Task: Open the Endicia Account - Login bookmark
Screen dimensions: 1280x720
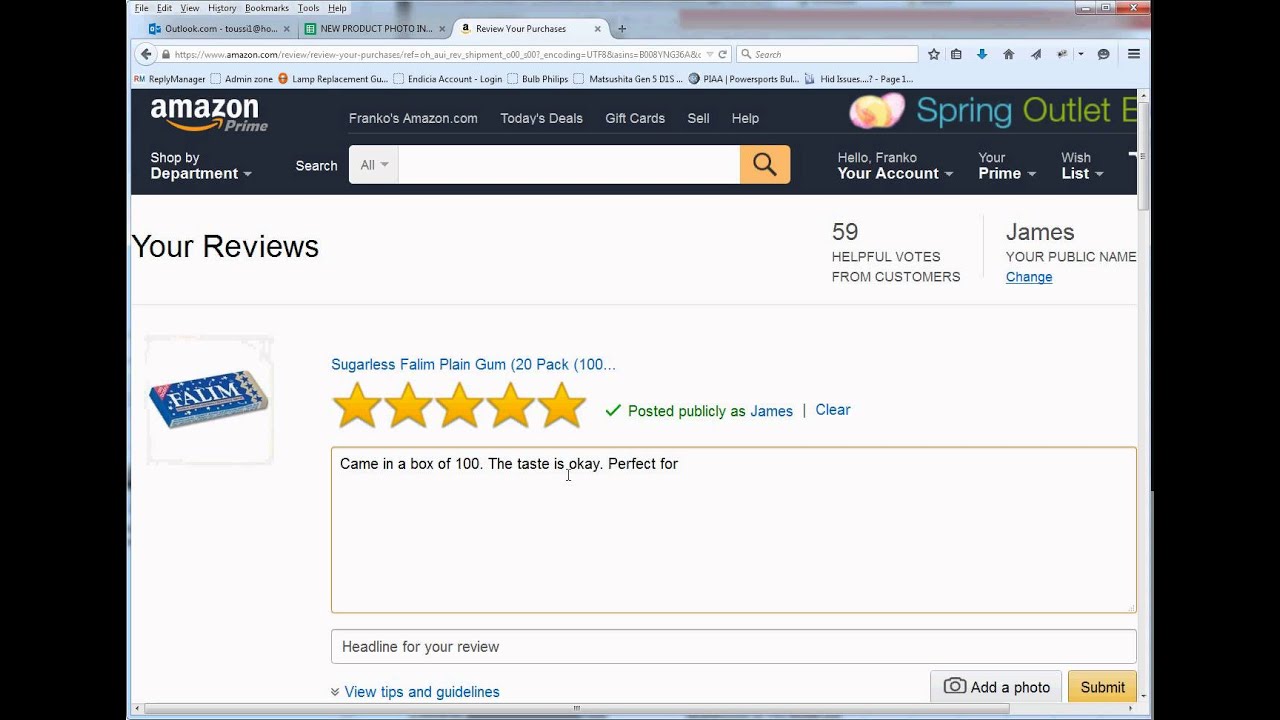Action: click(x=448, y=79)
